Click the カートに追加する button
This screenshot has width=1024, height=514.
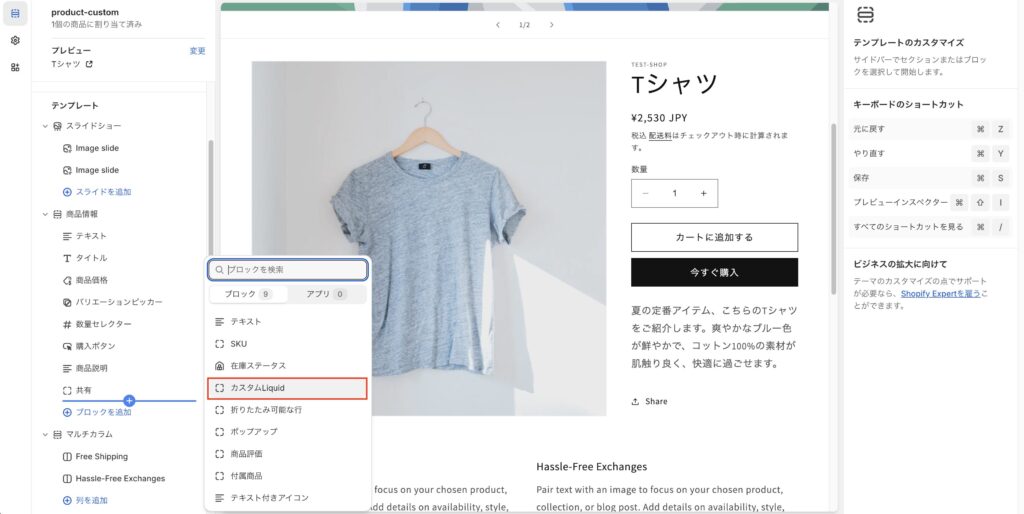point(714,237)
